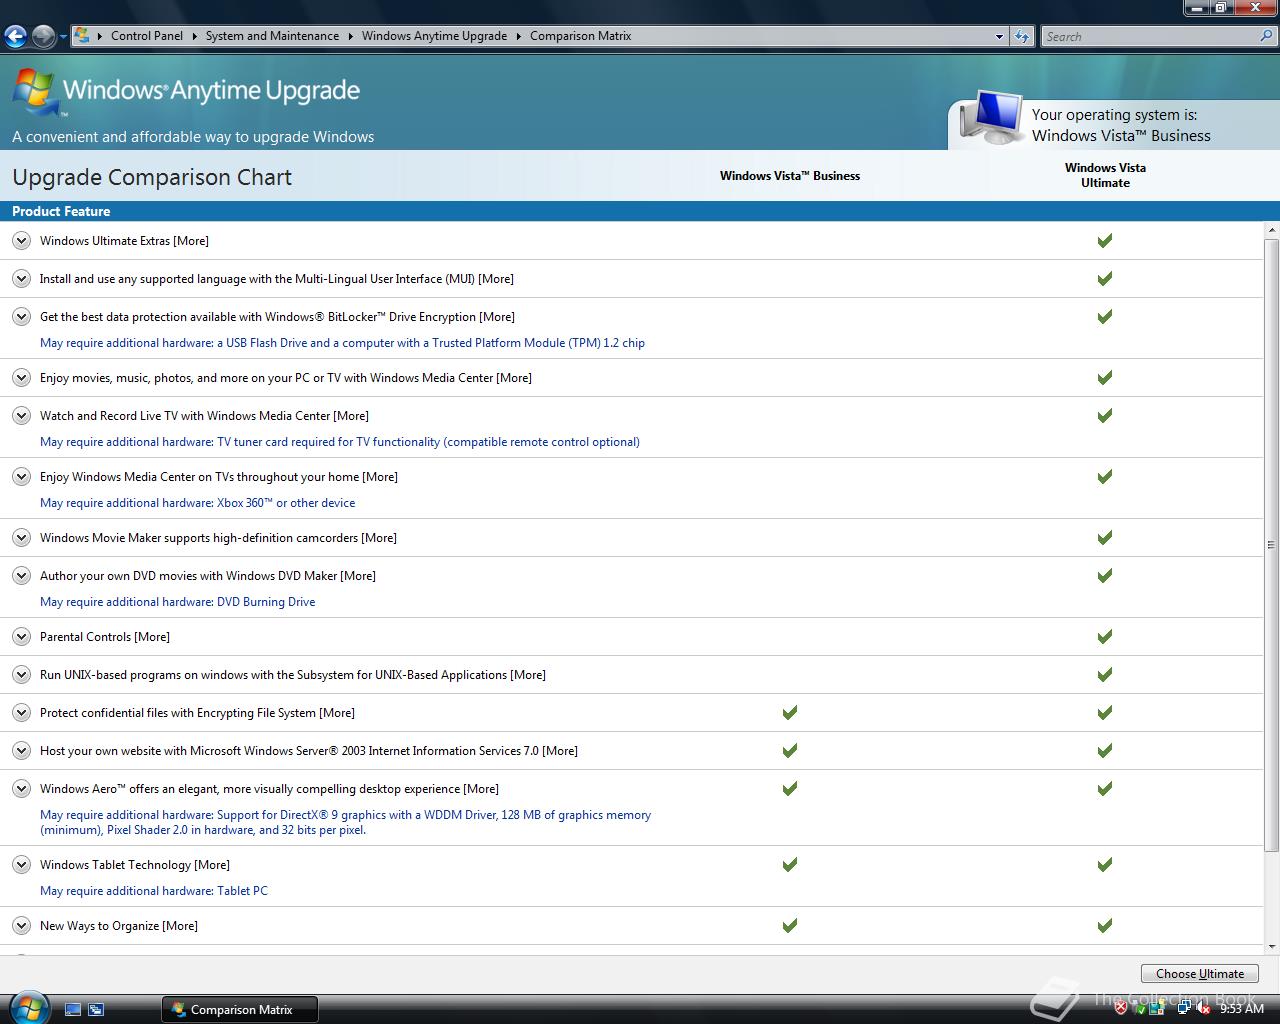Viewport: 1280px width, 1024px height.
Task: Click the Forward navigation arrow
Action: 43,37
